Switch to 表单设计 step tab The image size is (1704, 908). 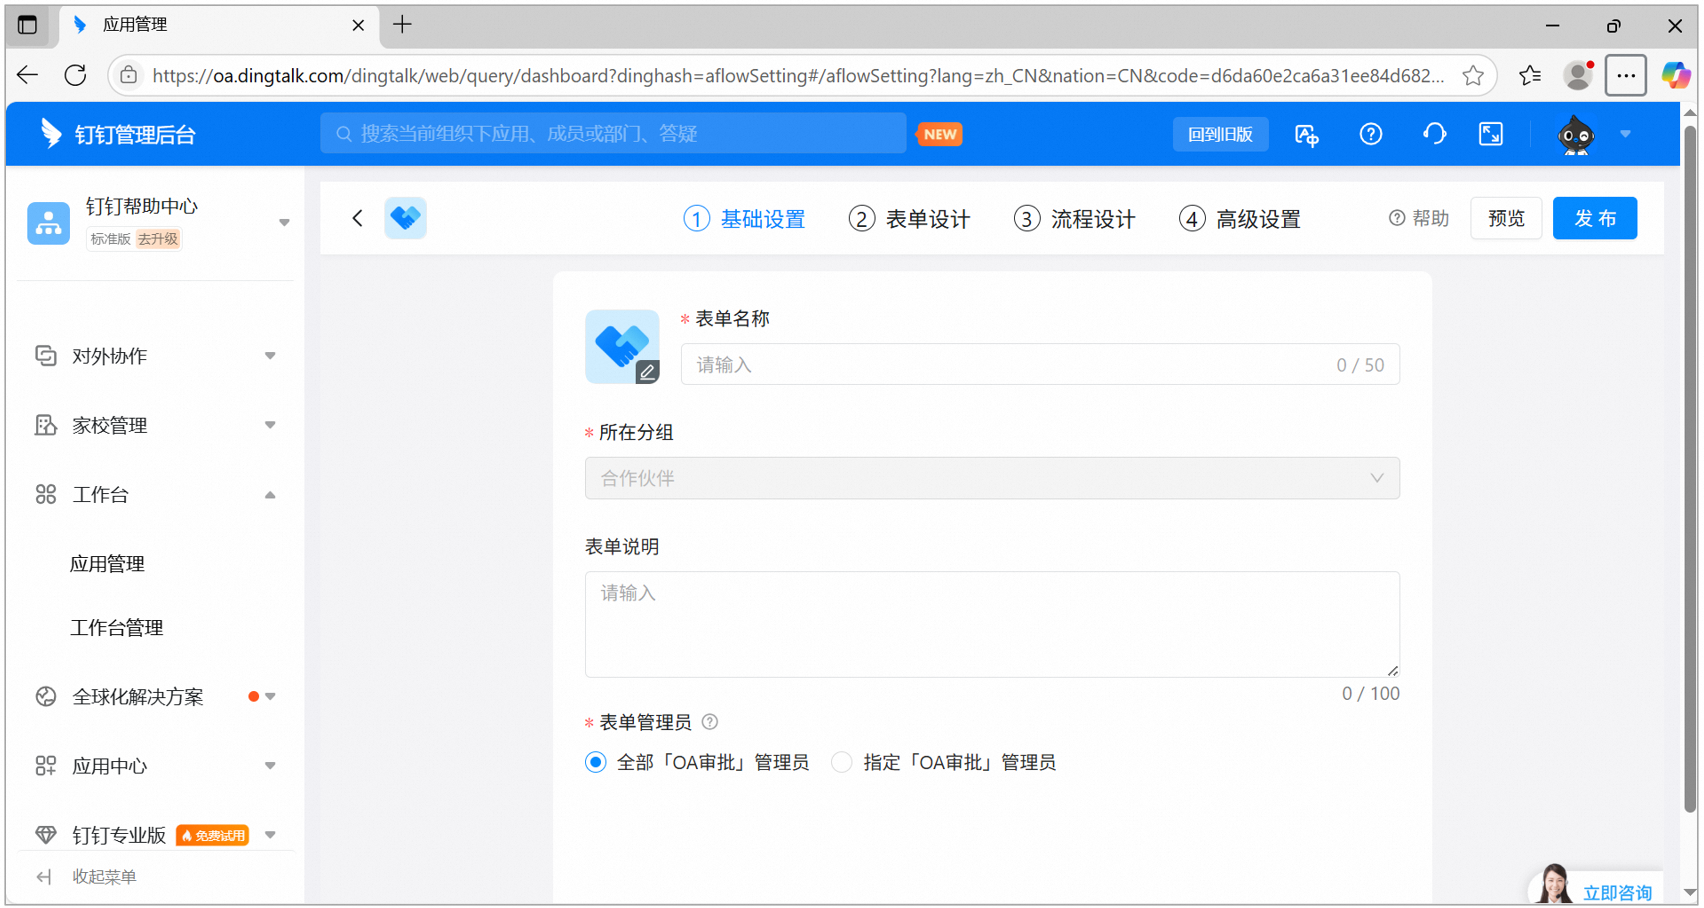910,218
